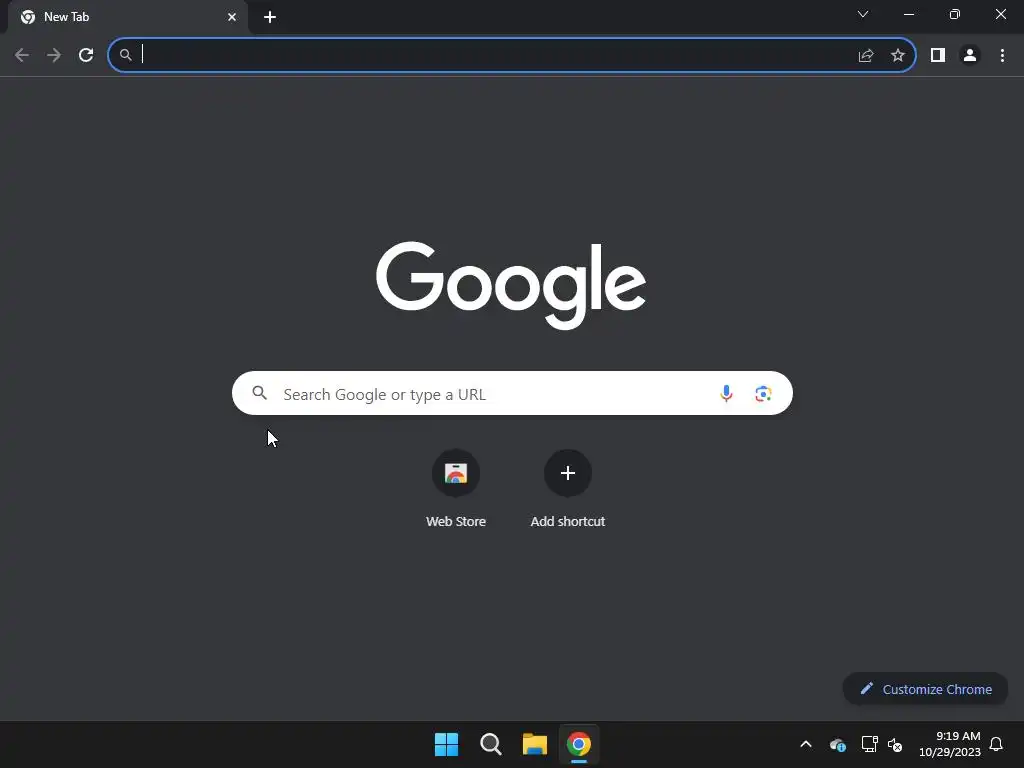1024x768 pixels.
Task: Expand the tab search dropdown arrow
Action: [x=863, y=14]
